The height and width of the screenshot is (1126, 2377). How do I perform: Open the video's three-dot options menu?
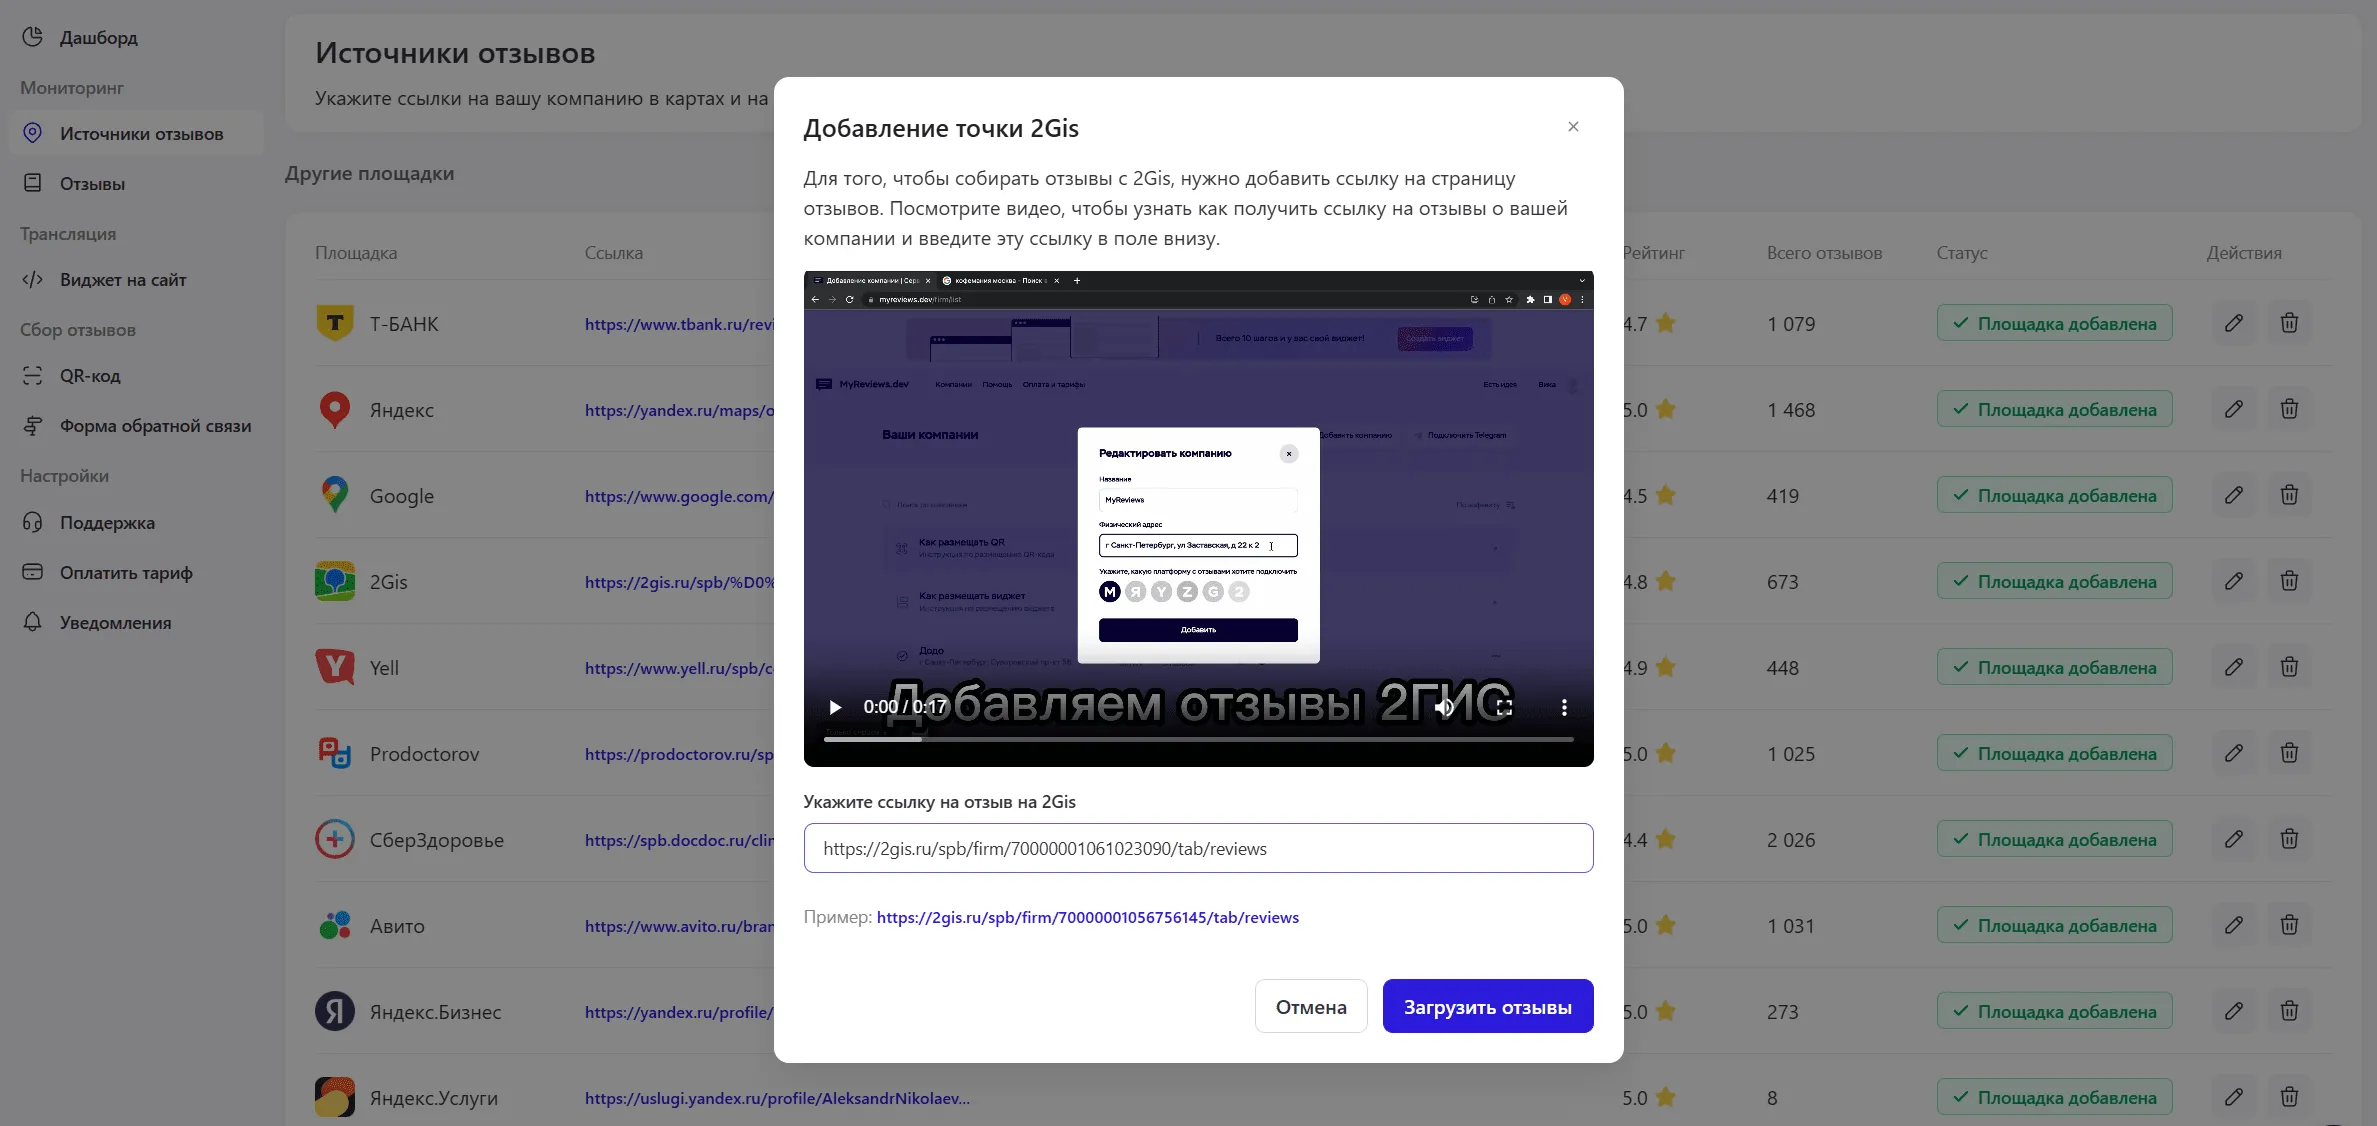[1564, 708]
